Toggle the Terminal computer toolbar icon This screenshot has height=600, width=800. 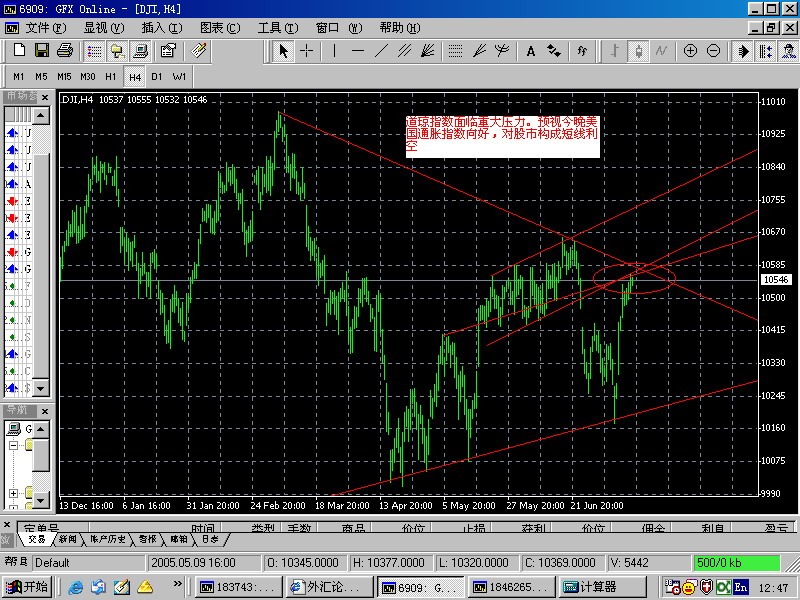coord(140,51)
